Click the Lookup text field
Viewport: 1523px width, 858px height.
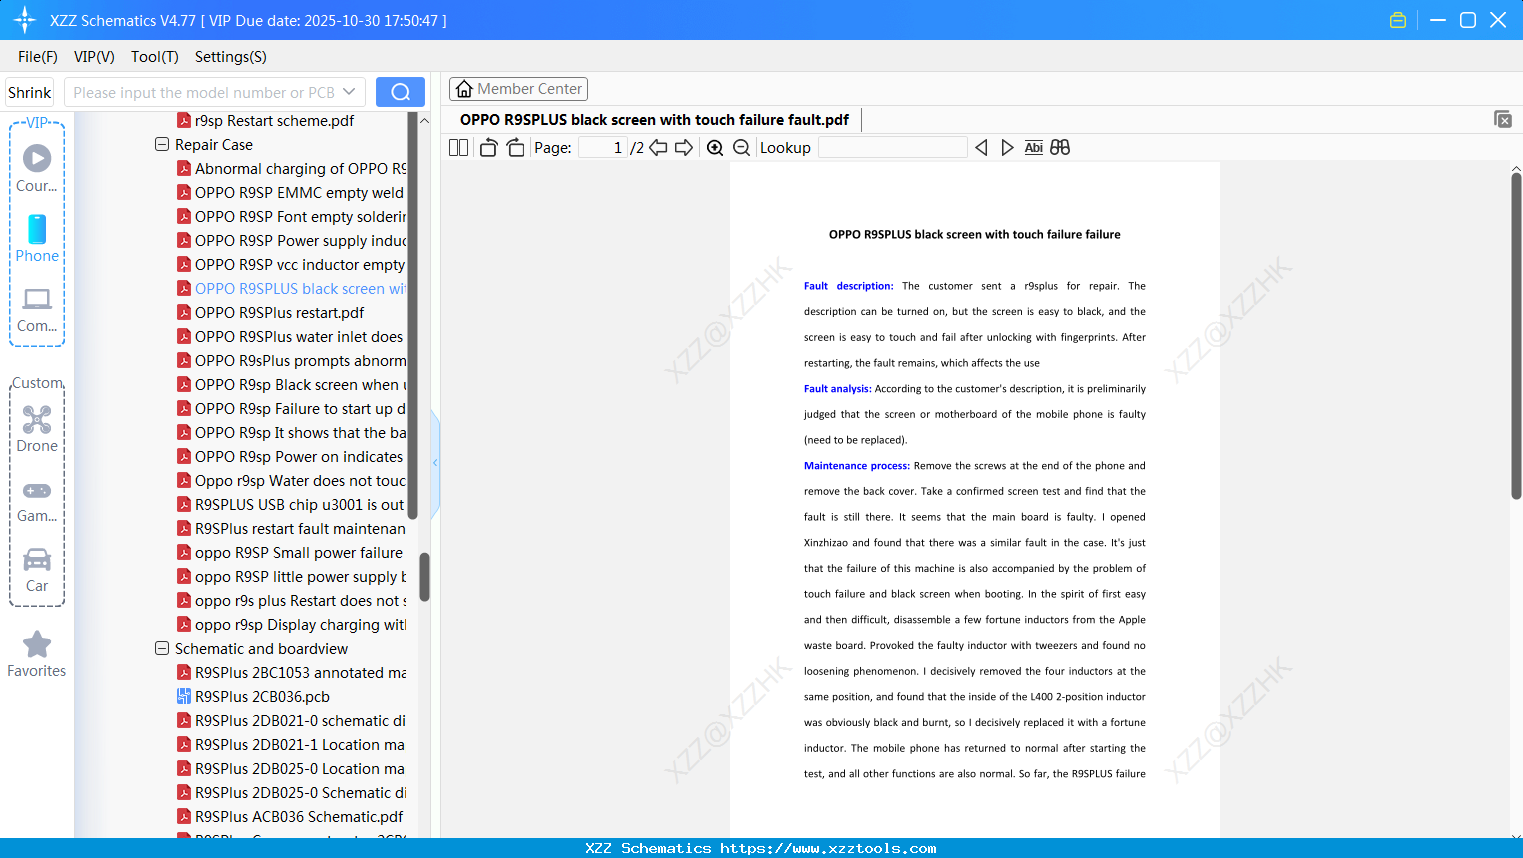pyautogui.click(x=892, y=148)
